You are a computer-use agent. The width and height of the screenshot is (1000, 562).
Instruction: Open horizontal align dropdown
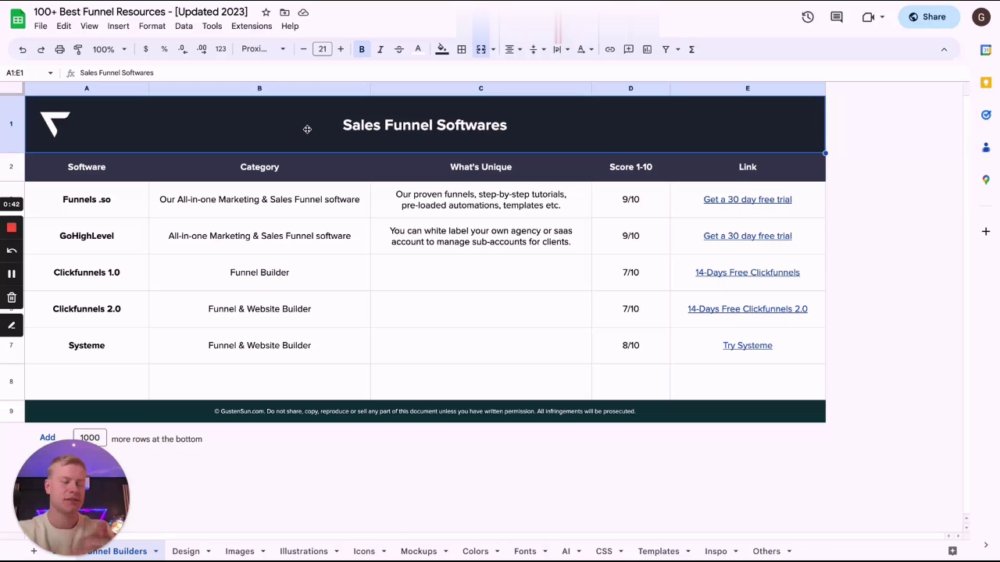coord(513,49)
